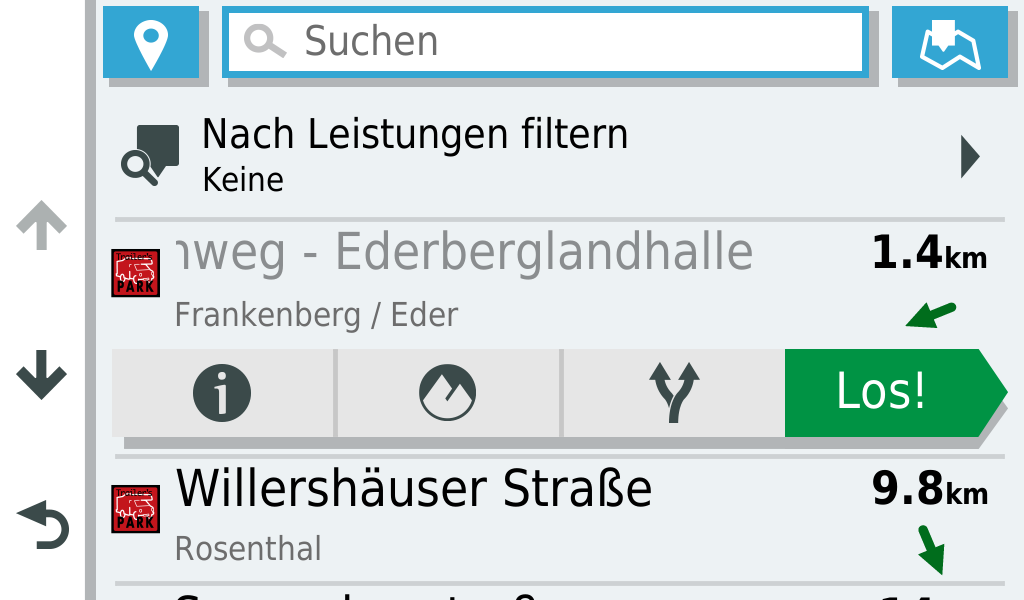Tap the 9.8 km distance arrow
The width and height of the screenshot is (1024, 600).
click(x=931, y=549)
